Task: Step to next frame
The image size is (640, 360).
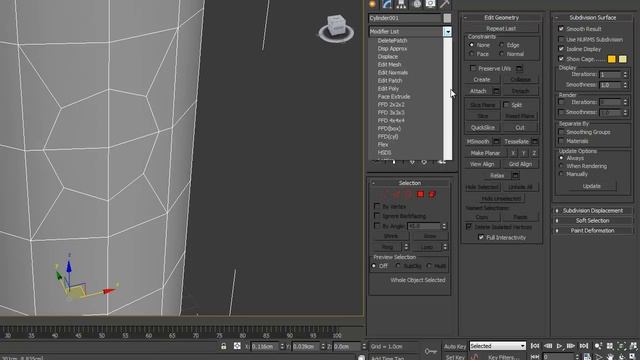Action: coord(571,346)
